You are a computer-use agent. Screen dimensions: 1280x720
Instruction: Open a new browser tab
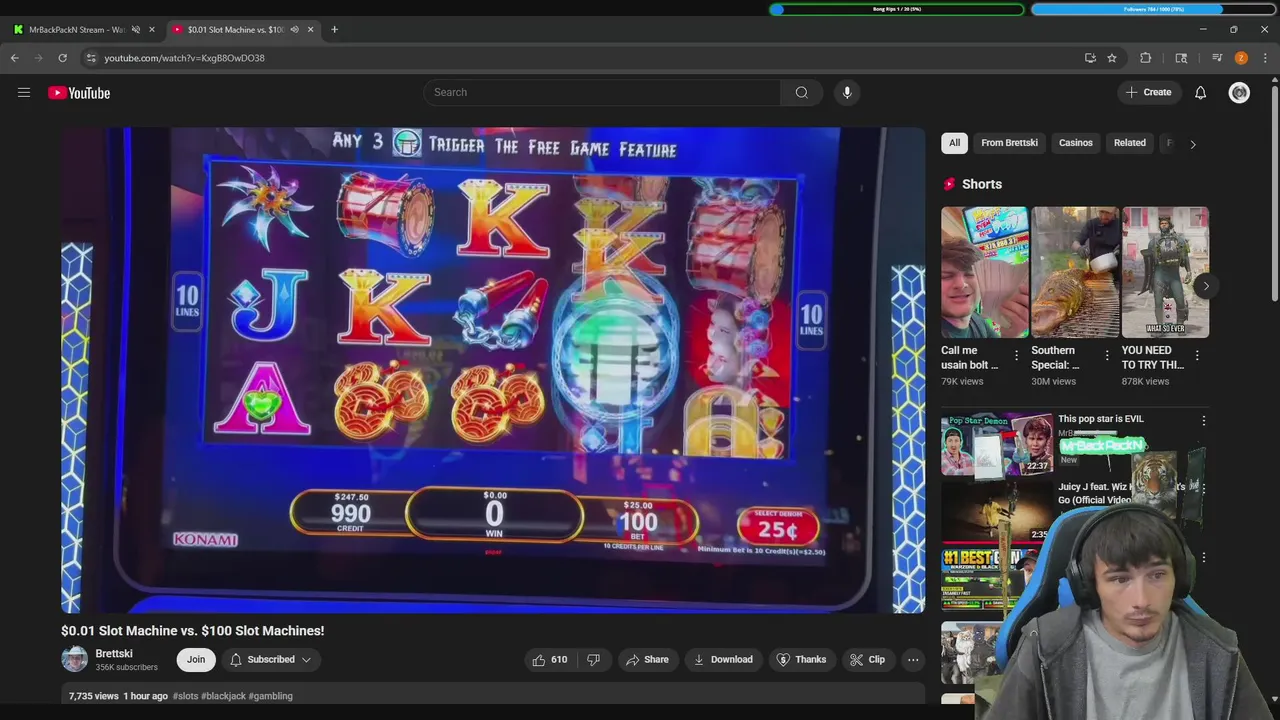click(x=334, y=29)
